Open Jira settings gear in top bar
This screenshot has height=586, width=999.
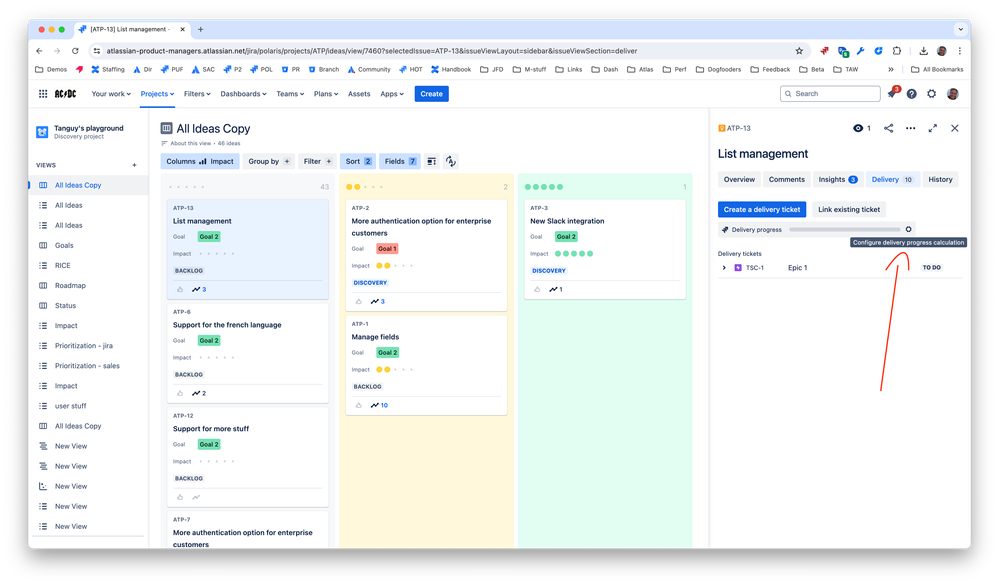coord(931,94)
